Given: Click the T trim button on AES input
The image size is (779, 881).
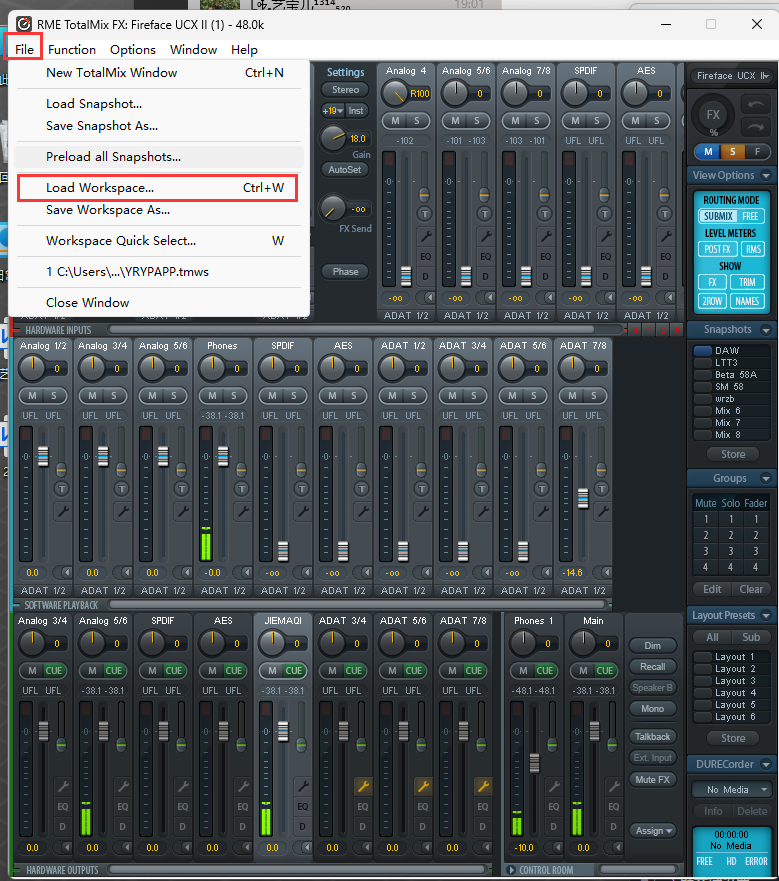Looking at the screenshot, I should point(665,214).
